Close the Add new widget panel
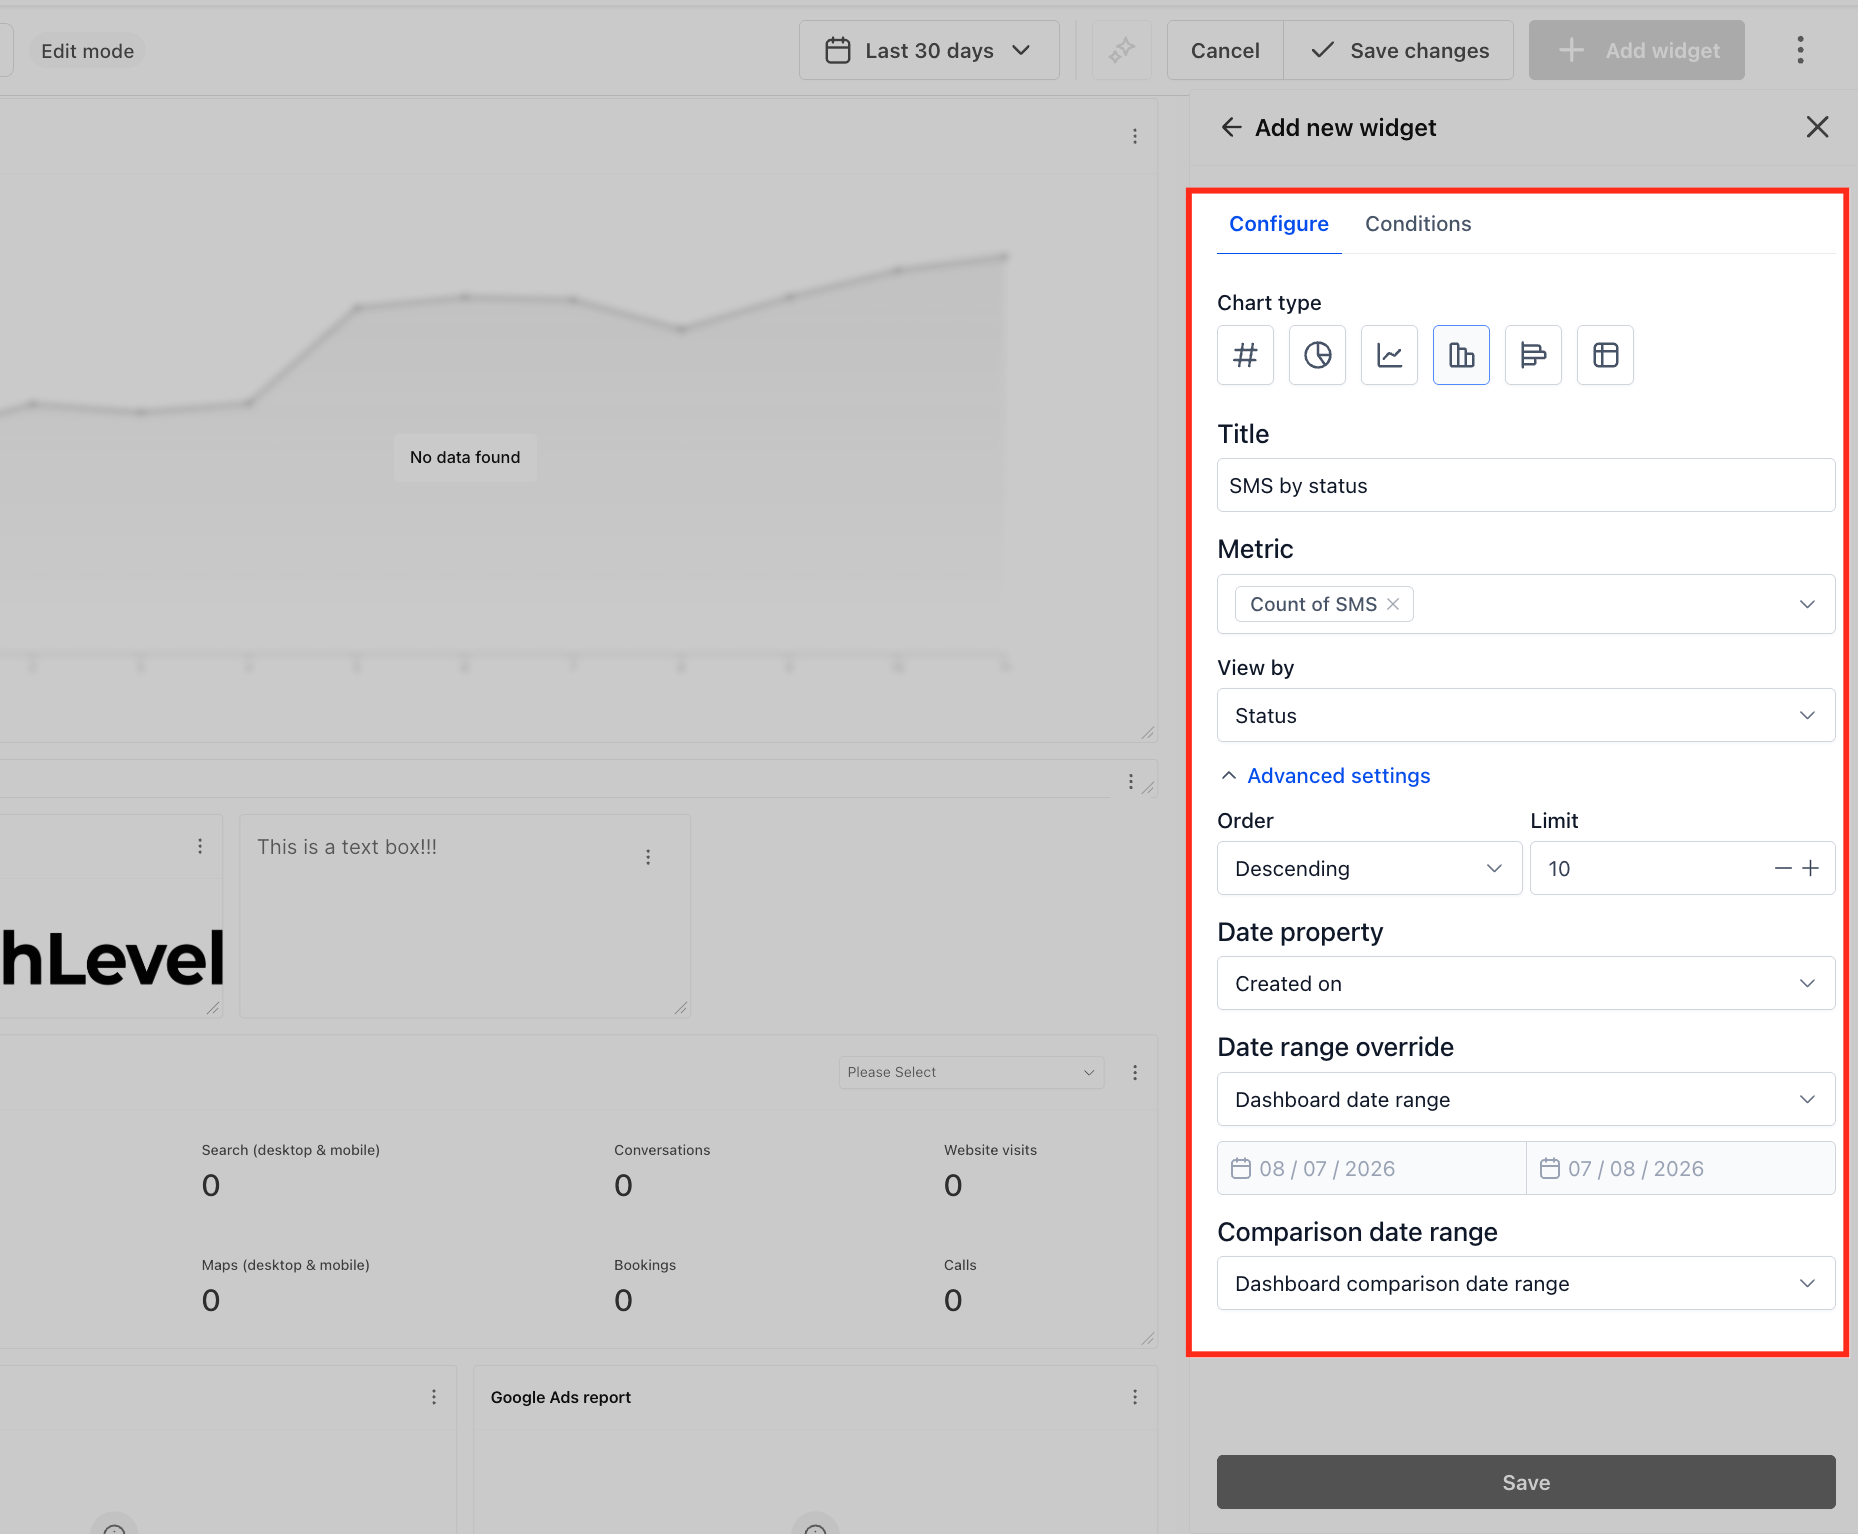The image size is (1858, 1534). tap(1817, 127)
